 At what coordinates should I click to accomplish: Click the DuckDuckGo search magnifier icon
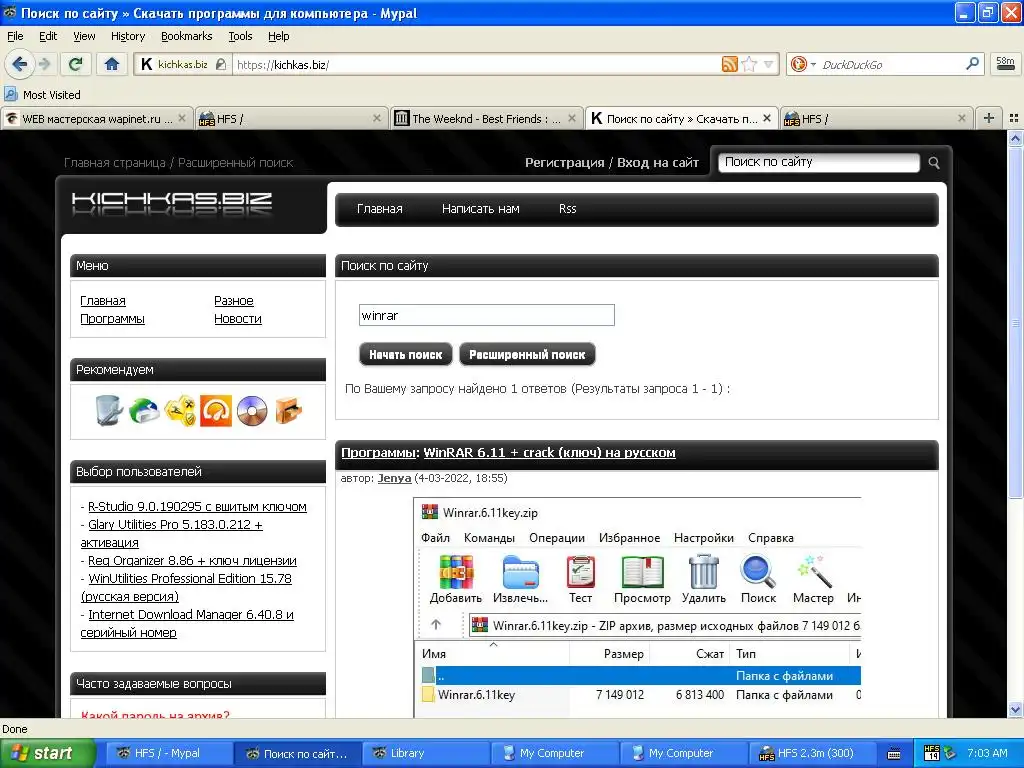(972, 64)
